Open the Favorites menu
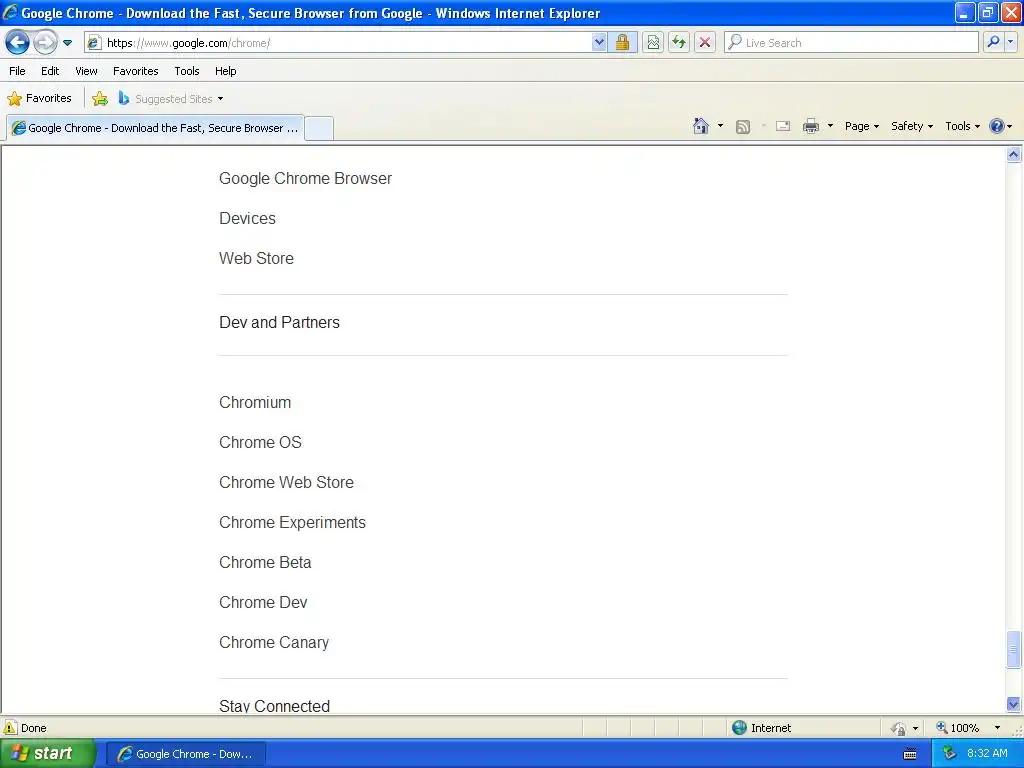The height and width of the screenshot is (768, 1024). (136, 71)
